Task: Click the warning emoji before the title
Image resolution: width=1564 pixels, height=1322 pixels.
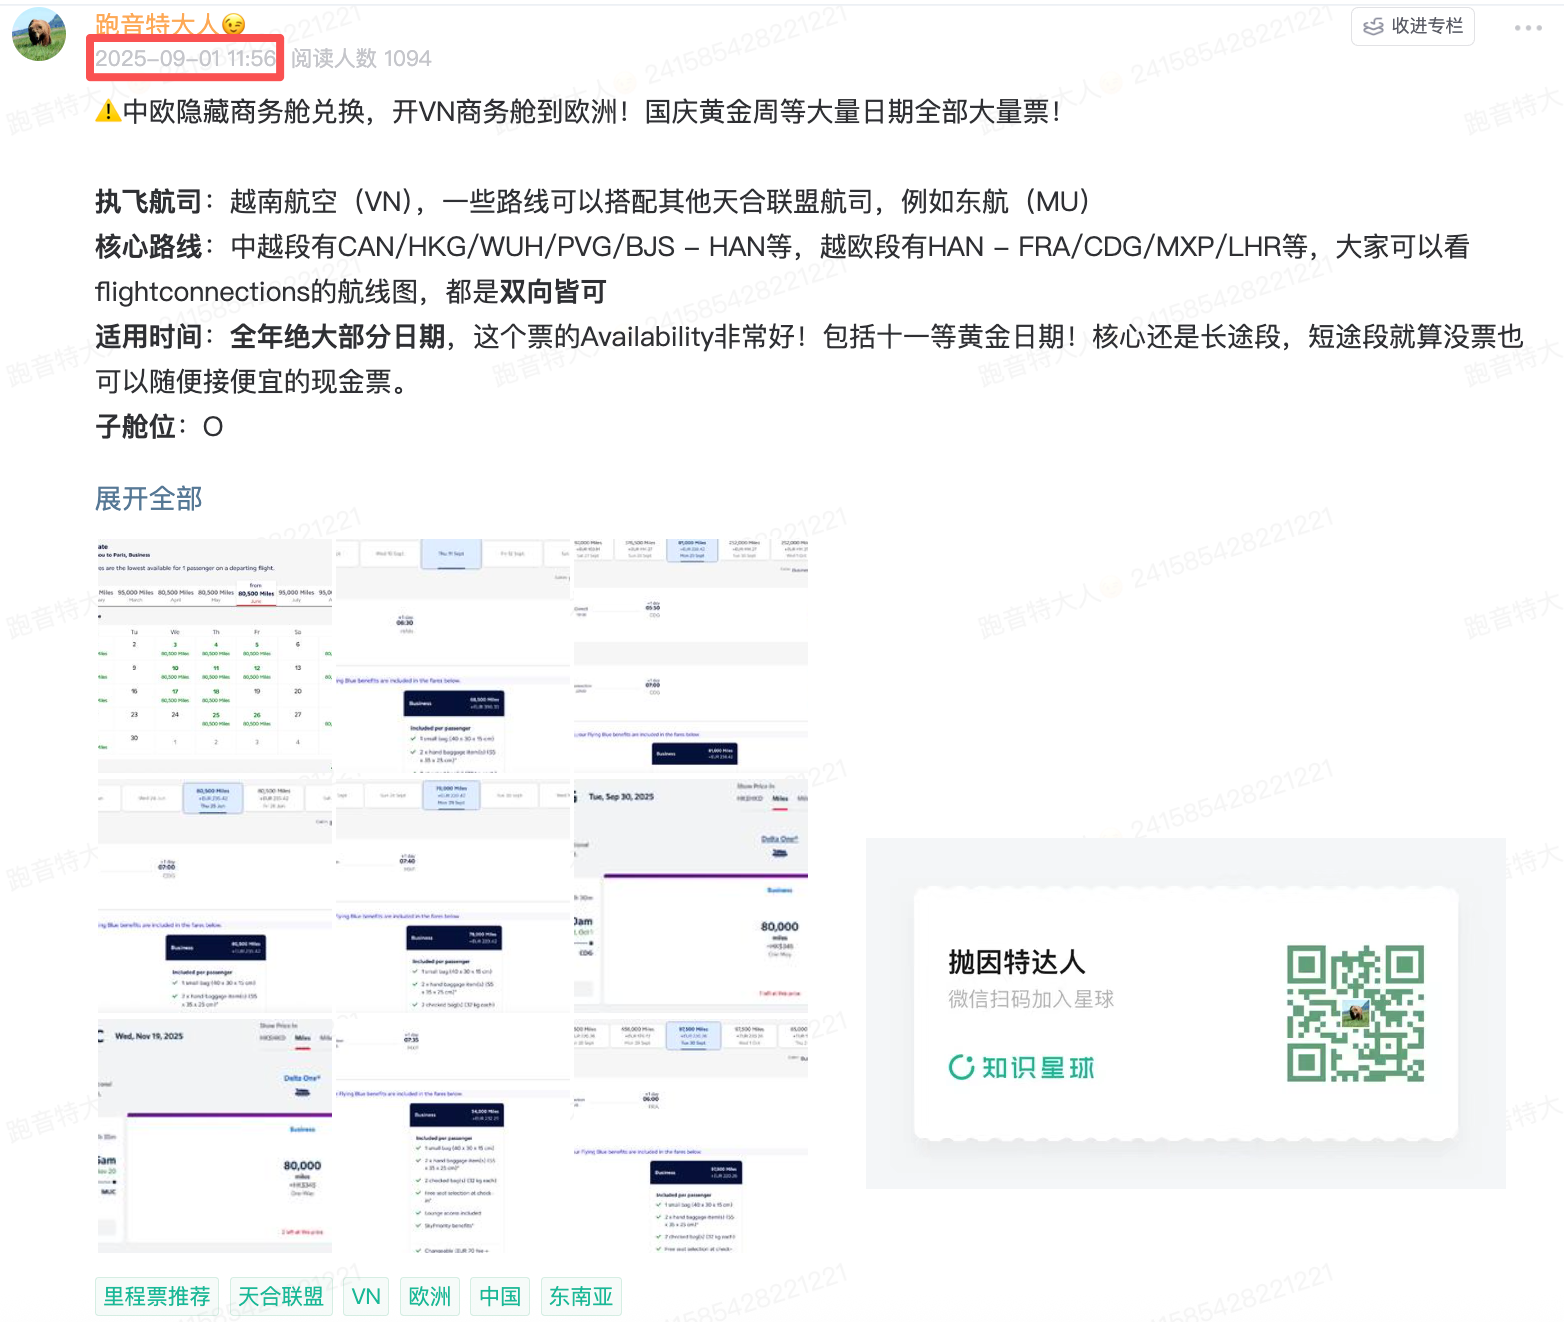Action: click(108, 111)
